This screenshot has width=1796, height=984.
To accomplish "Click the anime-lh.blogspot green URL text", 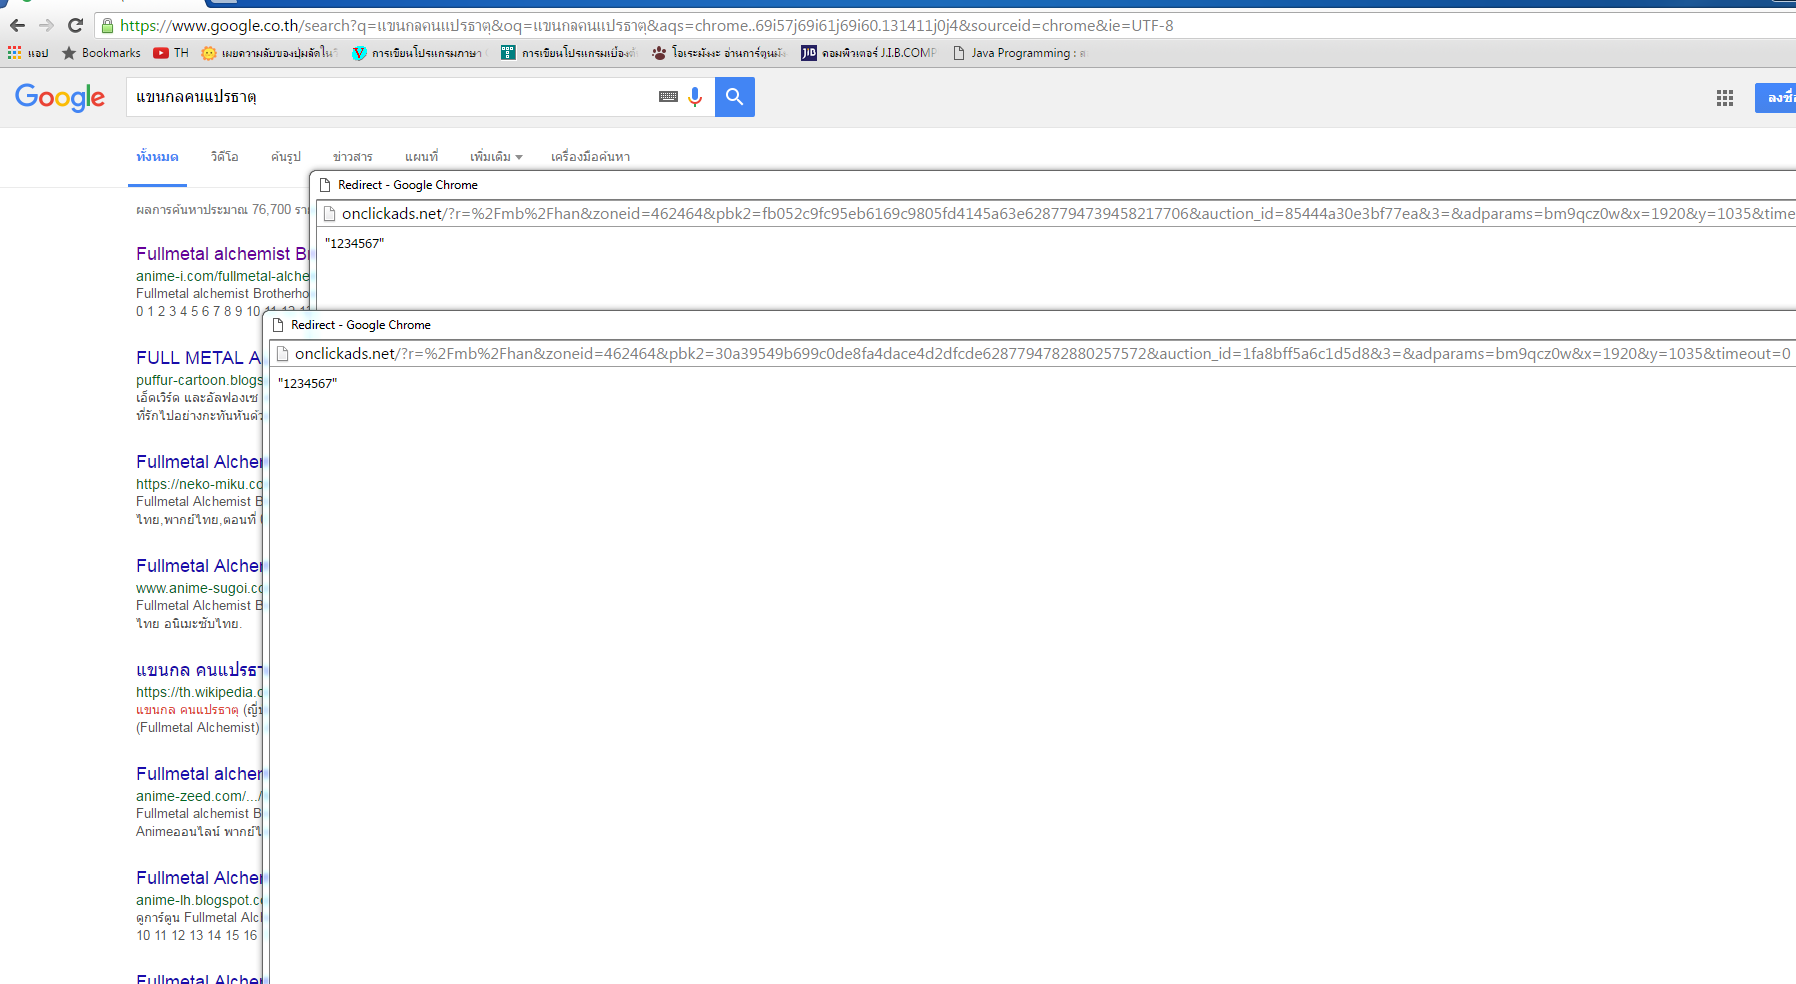I will (199, 900).
